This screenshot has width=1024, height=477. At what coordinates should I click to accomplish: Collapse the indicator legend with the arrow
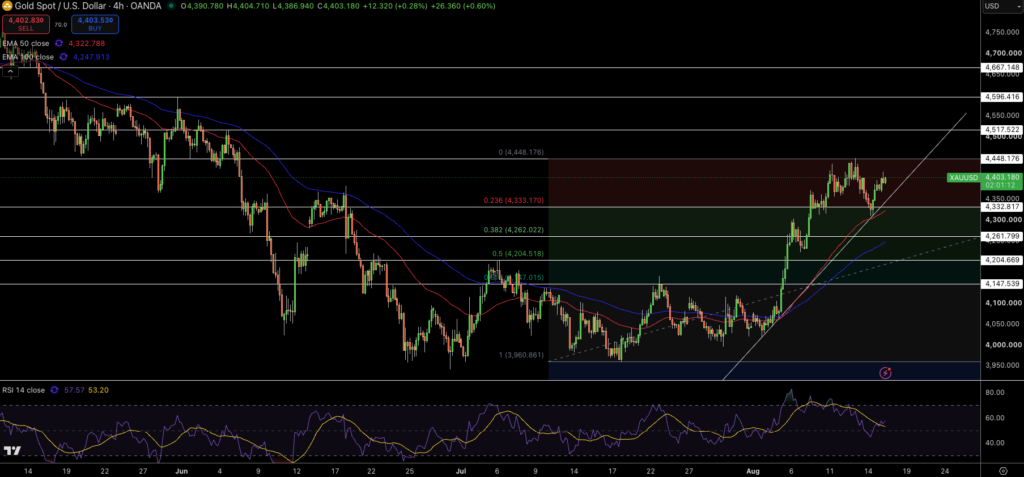click(x=10, y=72)
